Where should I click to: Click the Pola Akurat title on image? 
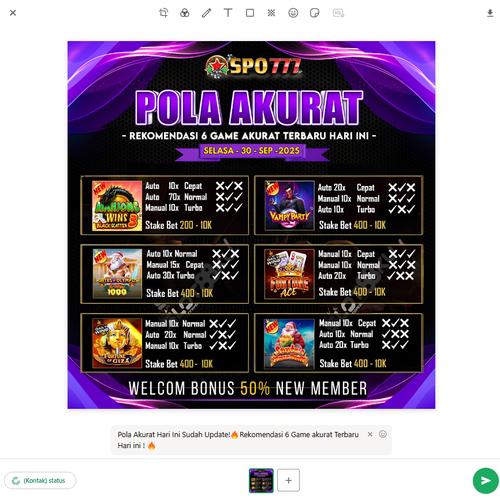pyautogui.click(x=249, y=108)
